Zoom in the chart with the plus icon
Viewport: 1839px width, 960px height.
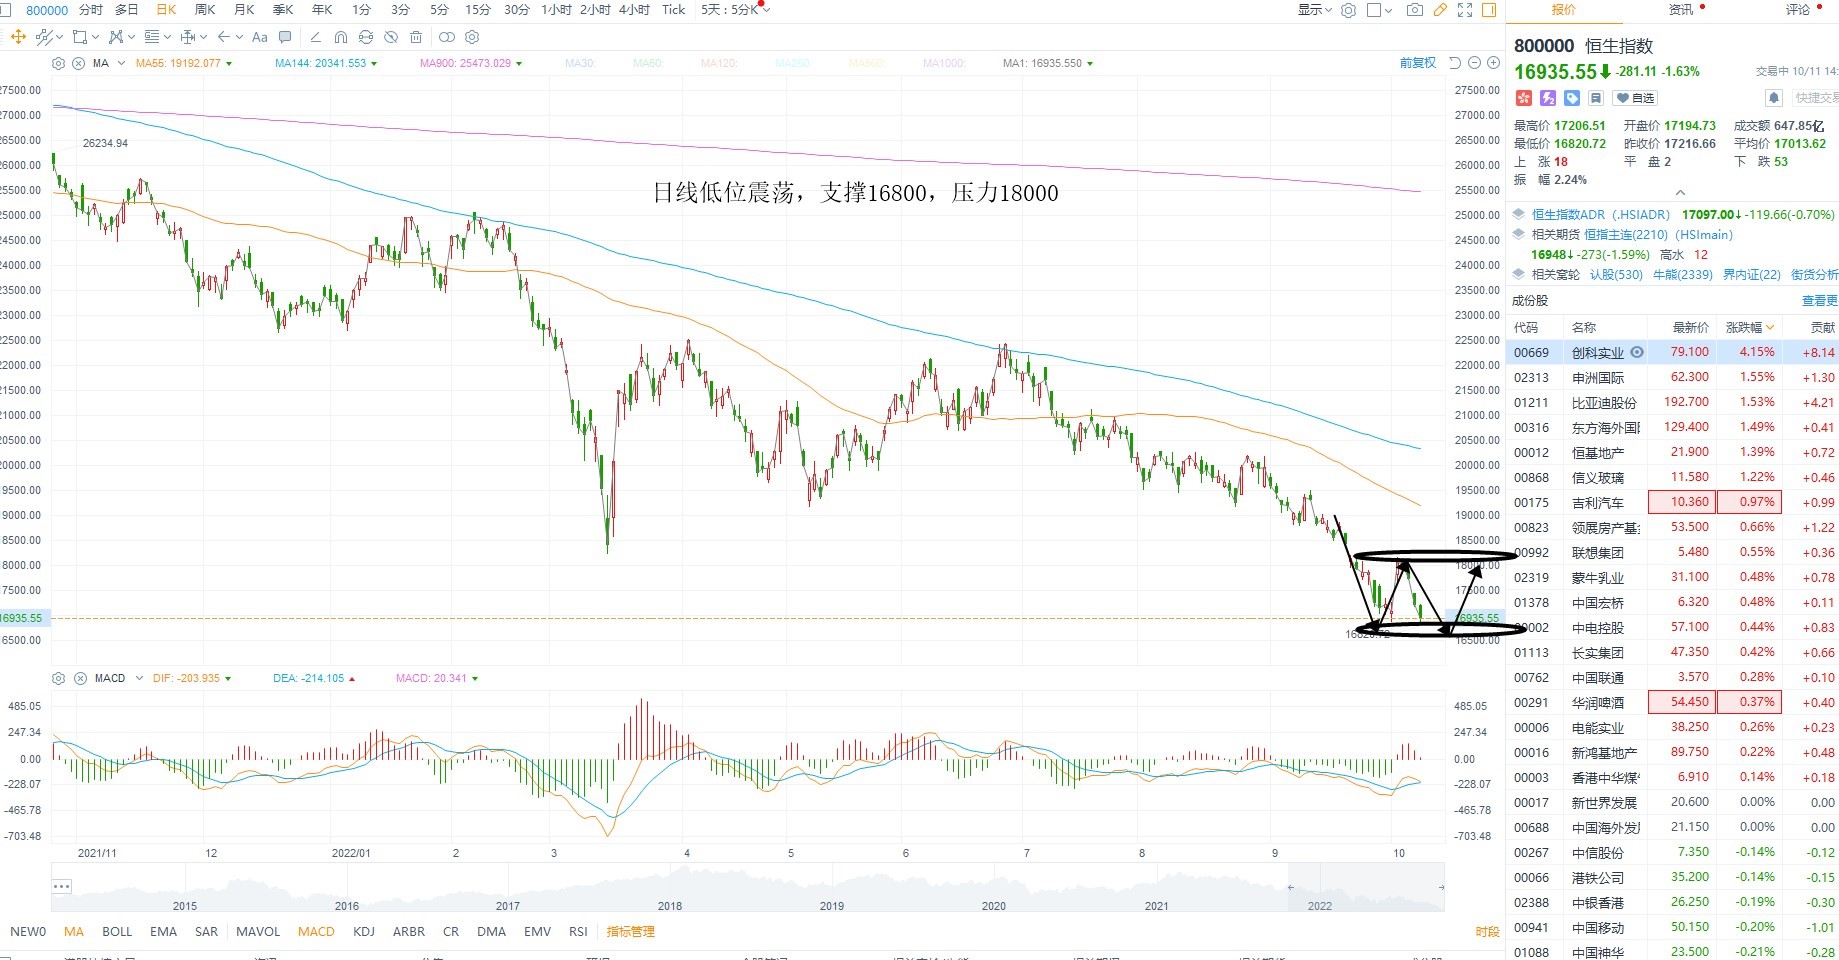[x=1493, y=63]
